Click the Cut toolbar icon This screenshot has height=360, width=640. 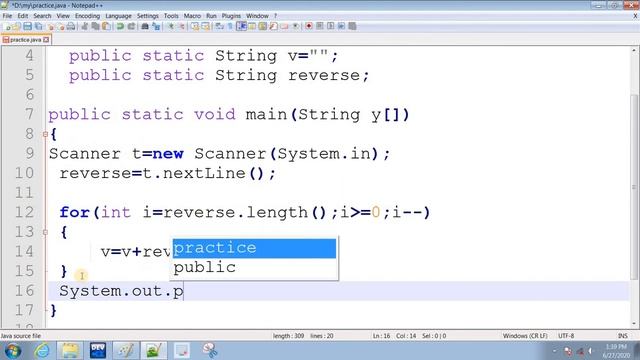(x=84, y=27)
